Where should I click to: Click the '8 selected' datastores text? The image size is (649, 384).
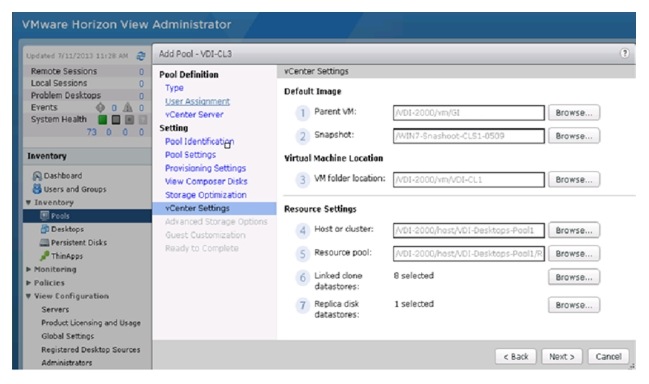[414, 276]
